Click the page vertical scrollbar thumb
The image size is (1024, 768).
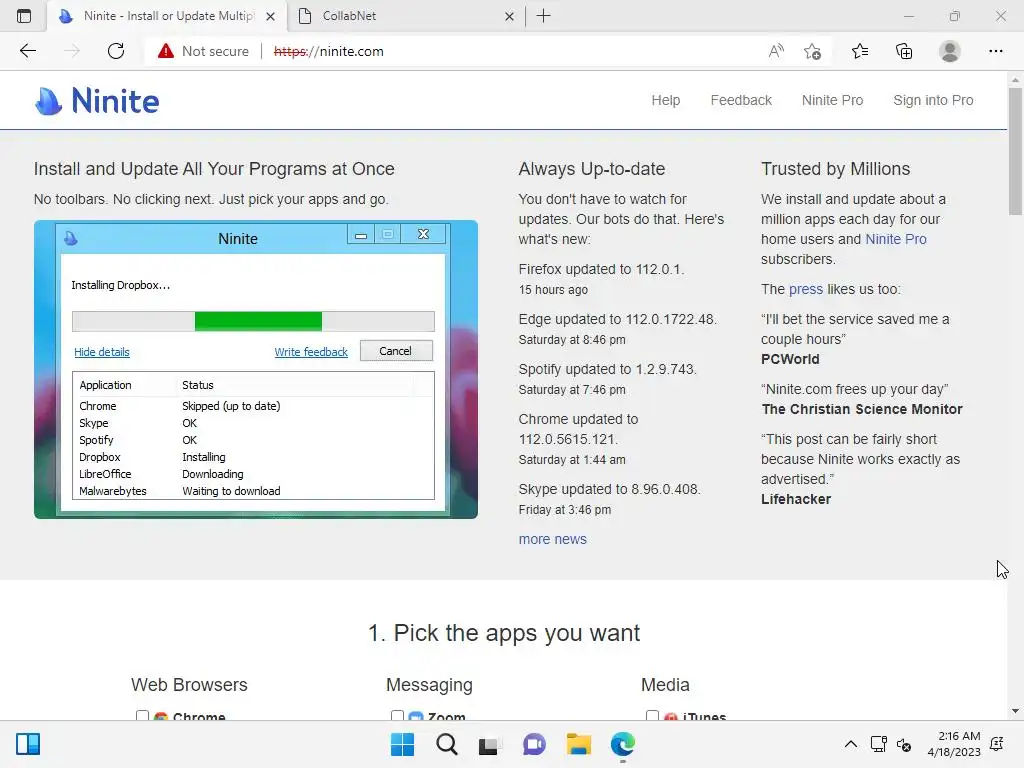(1015, 150)
